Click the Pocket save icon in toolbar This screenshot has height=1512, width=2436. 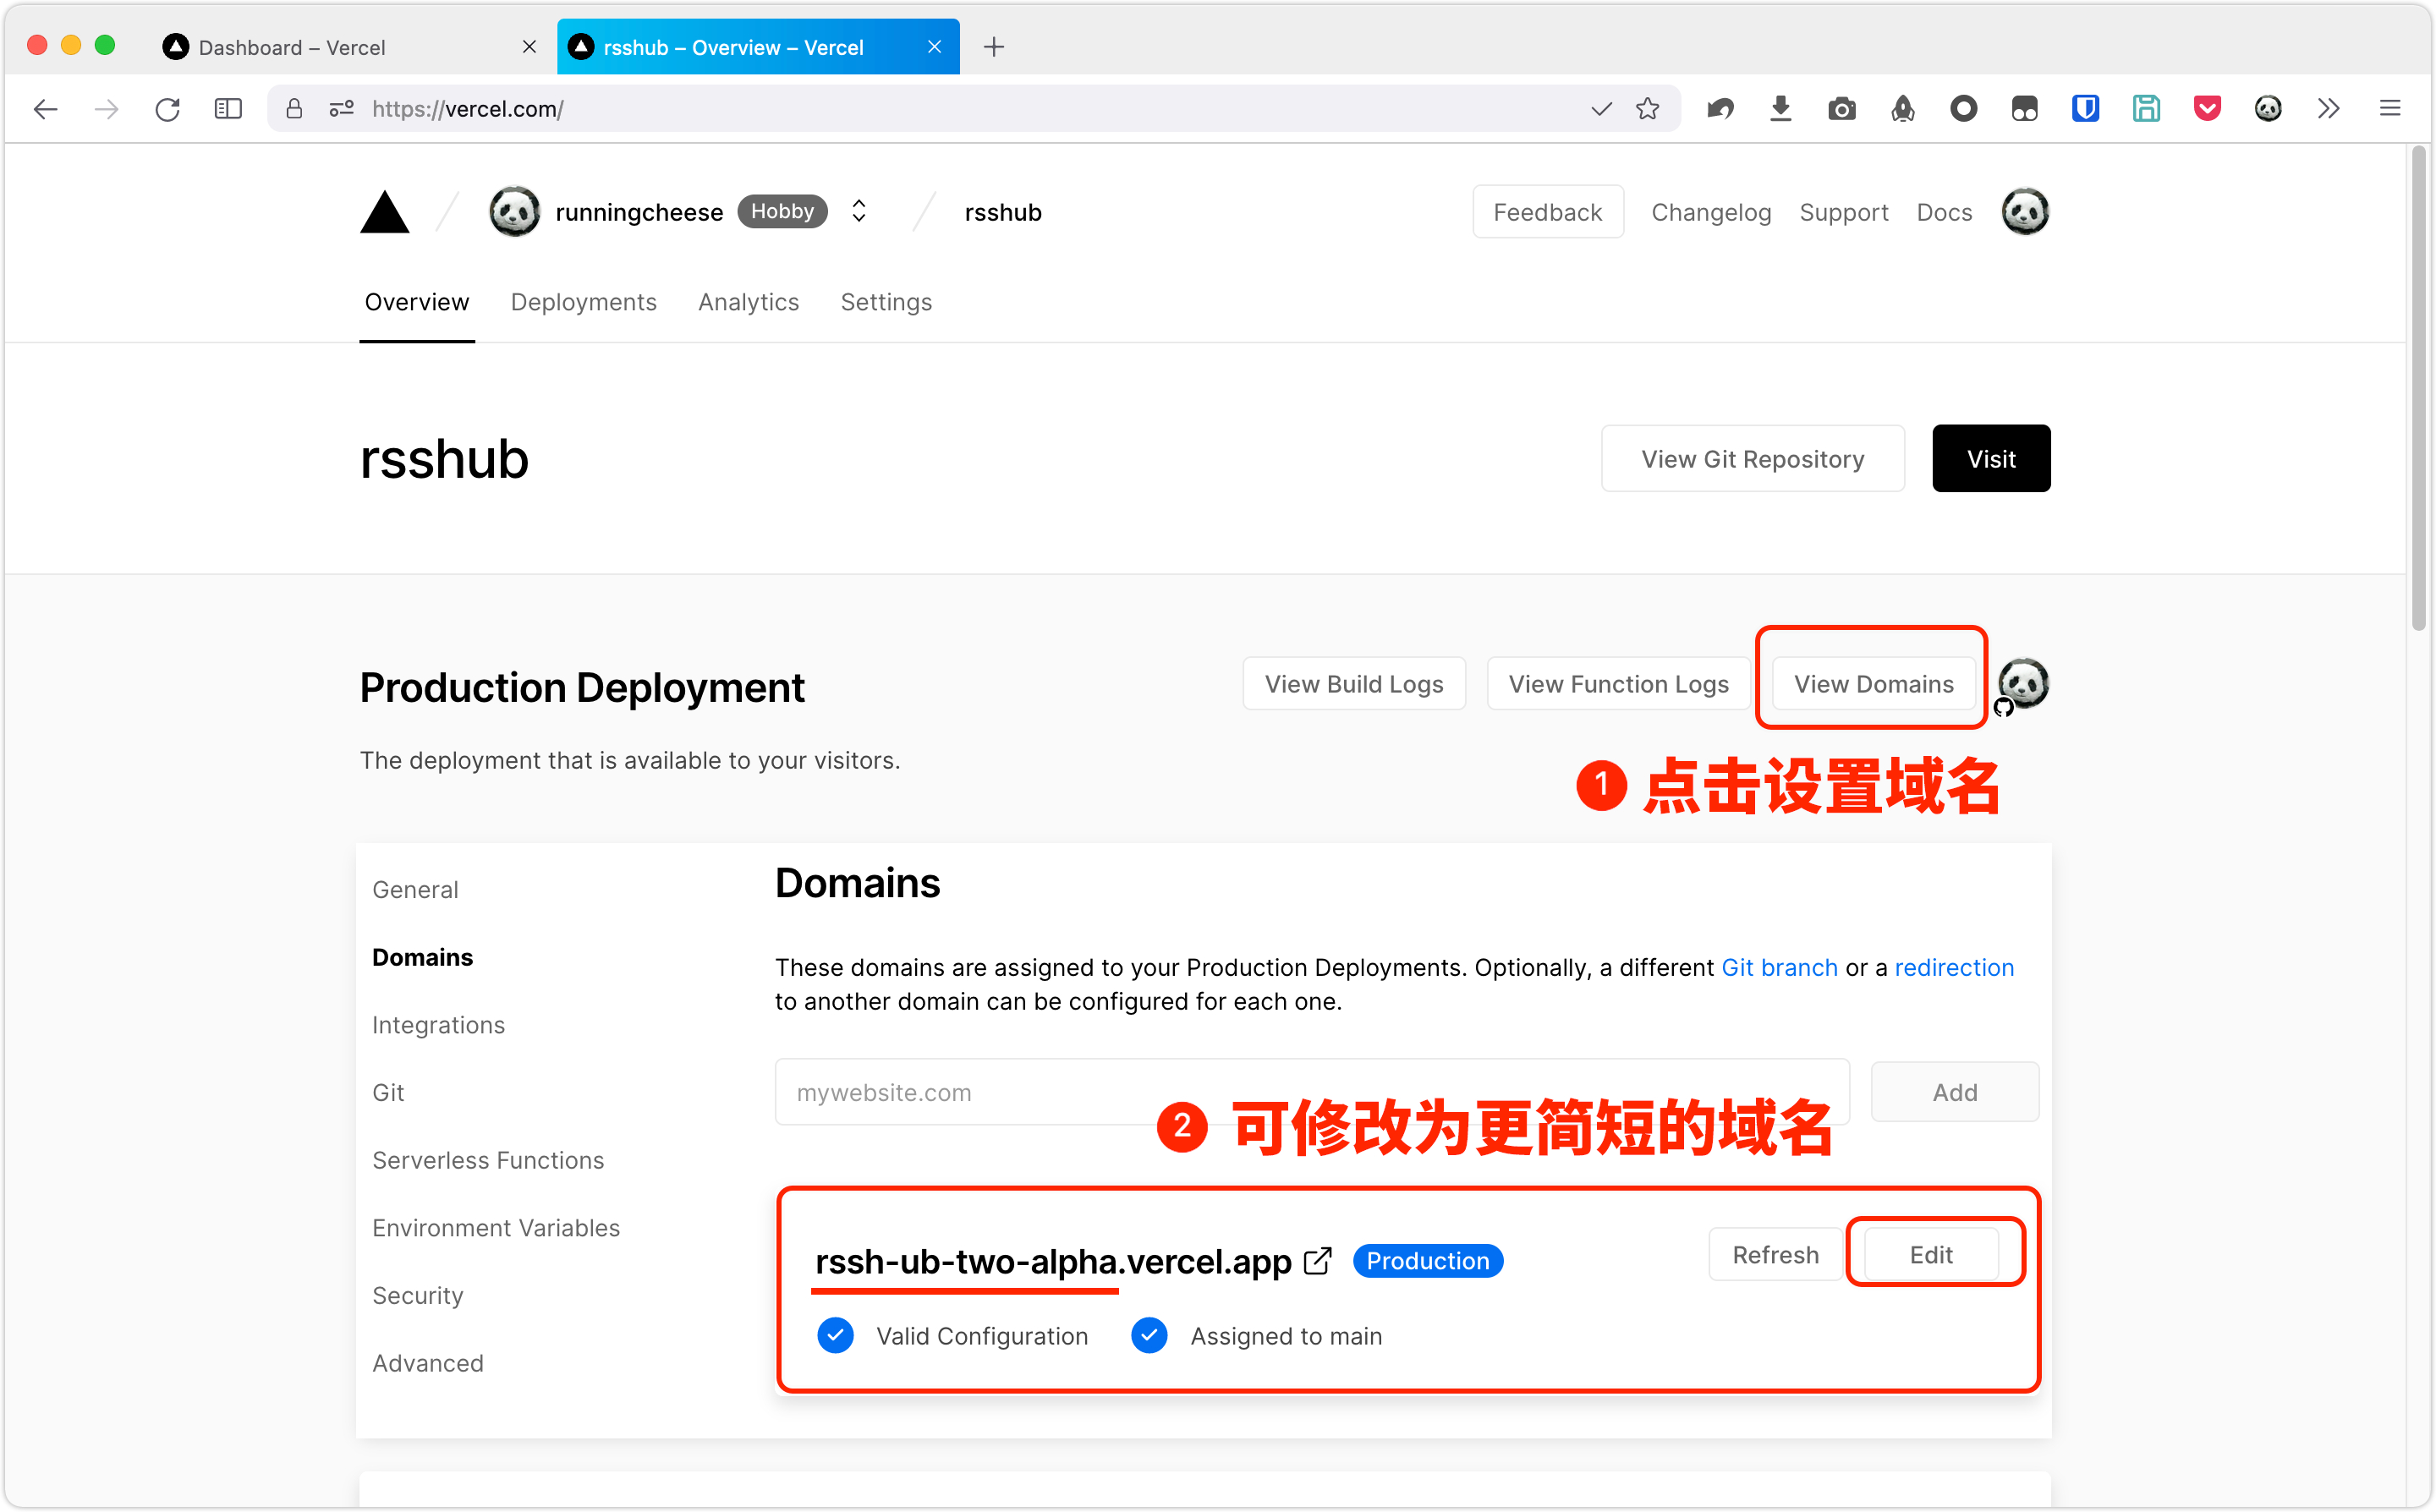click(x=2206, y=108)
